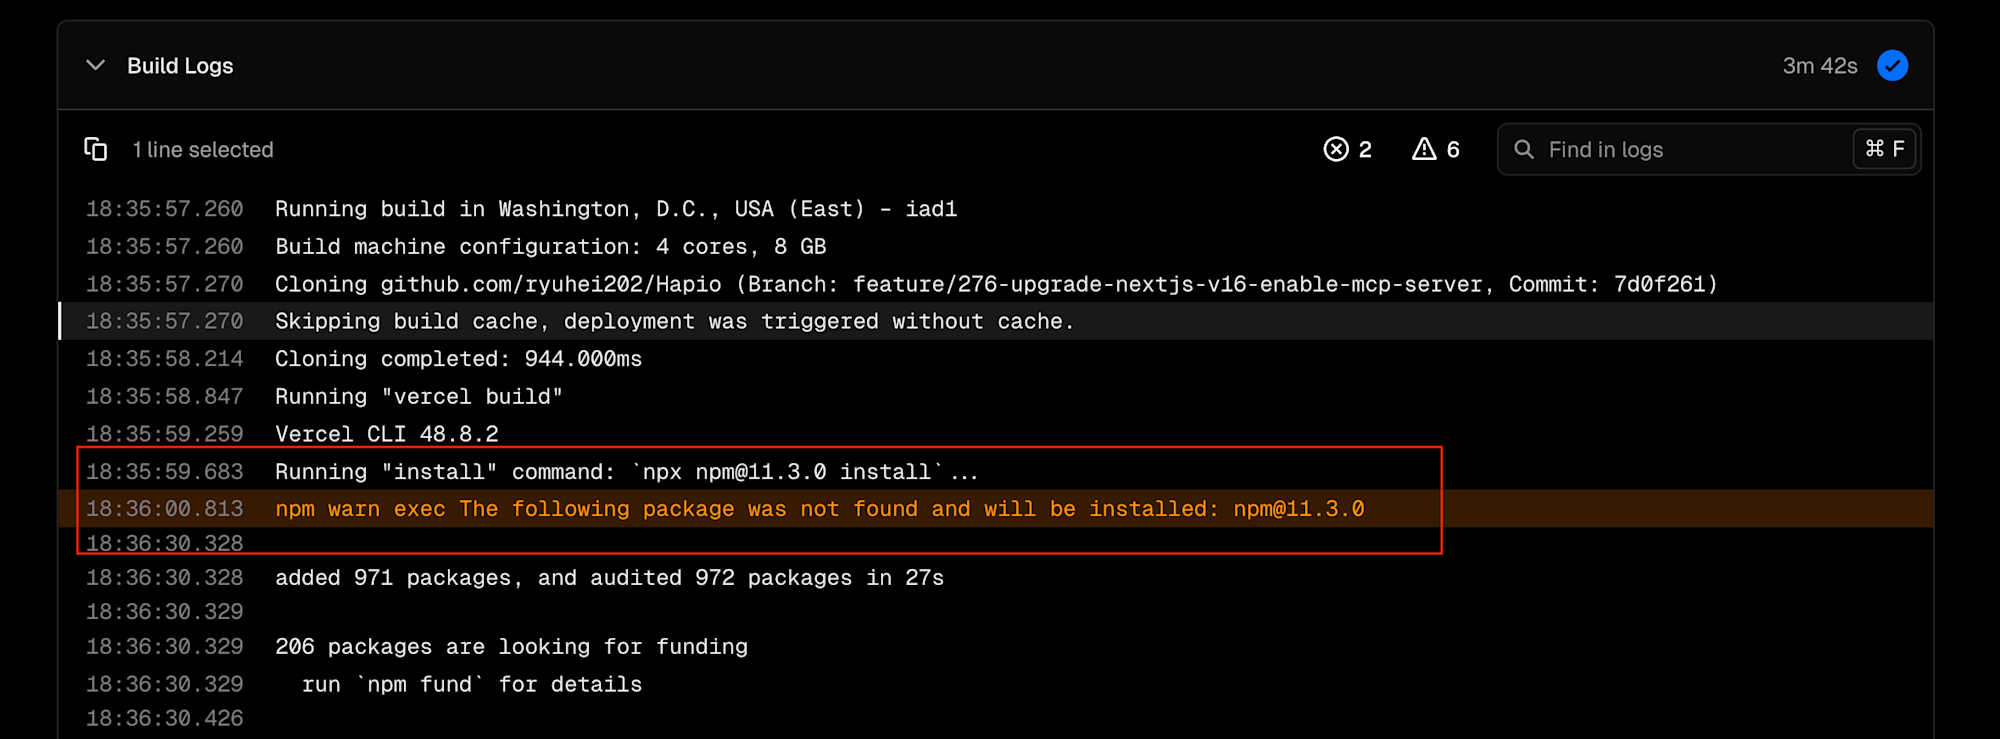Select the Running "vercel build" log line
This screenshot has width=2000, height=739.
(x=419, y=397)
